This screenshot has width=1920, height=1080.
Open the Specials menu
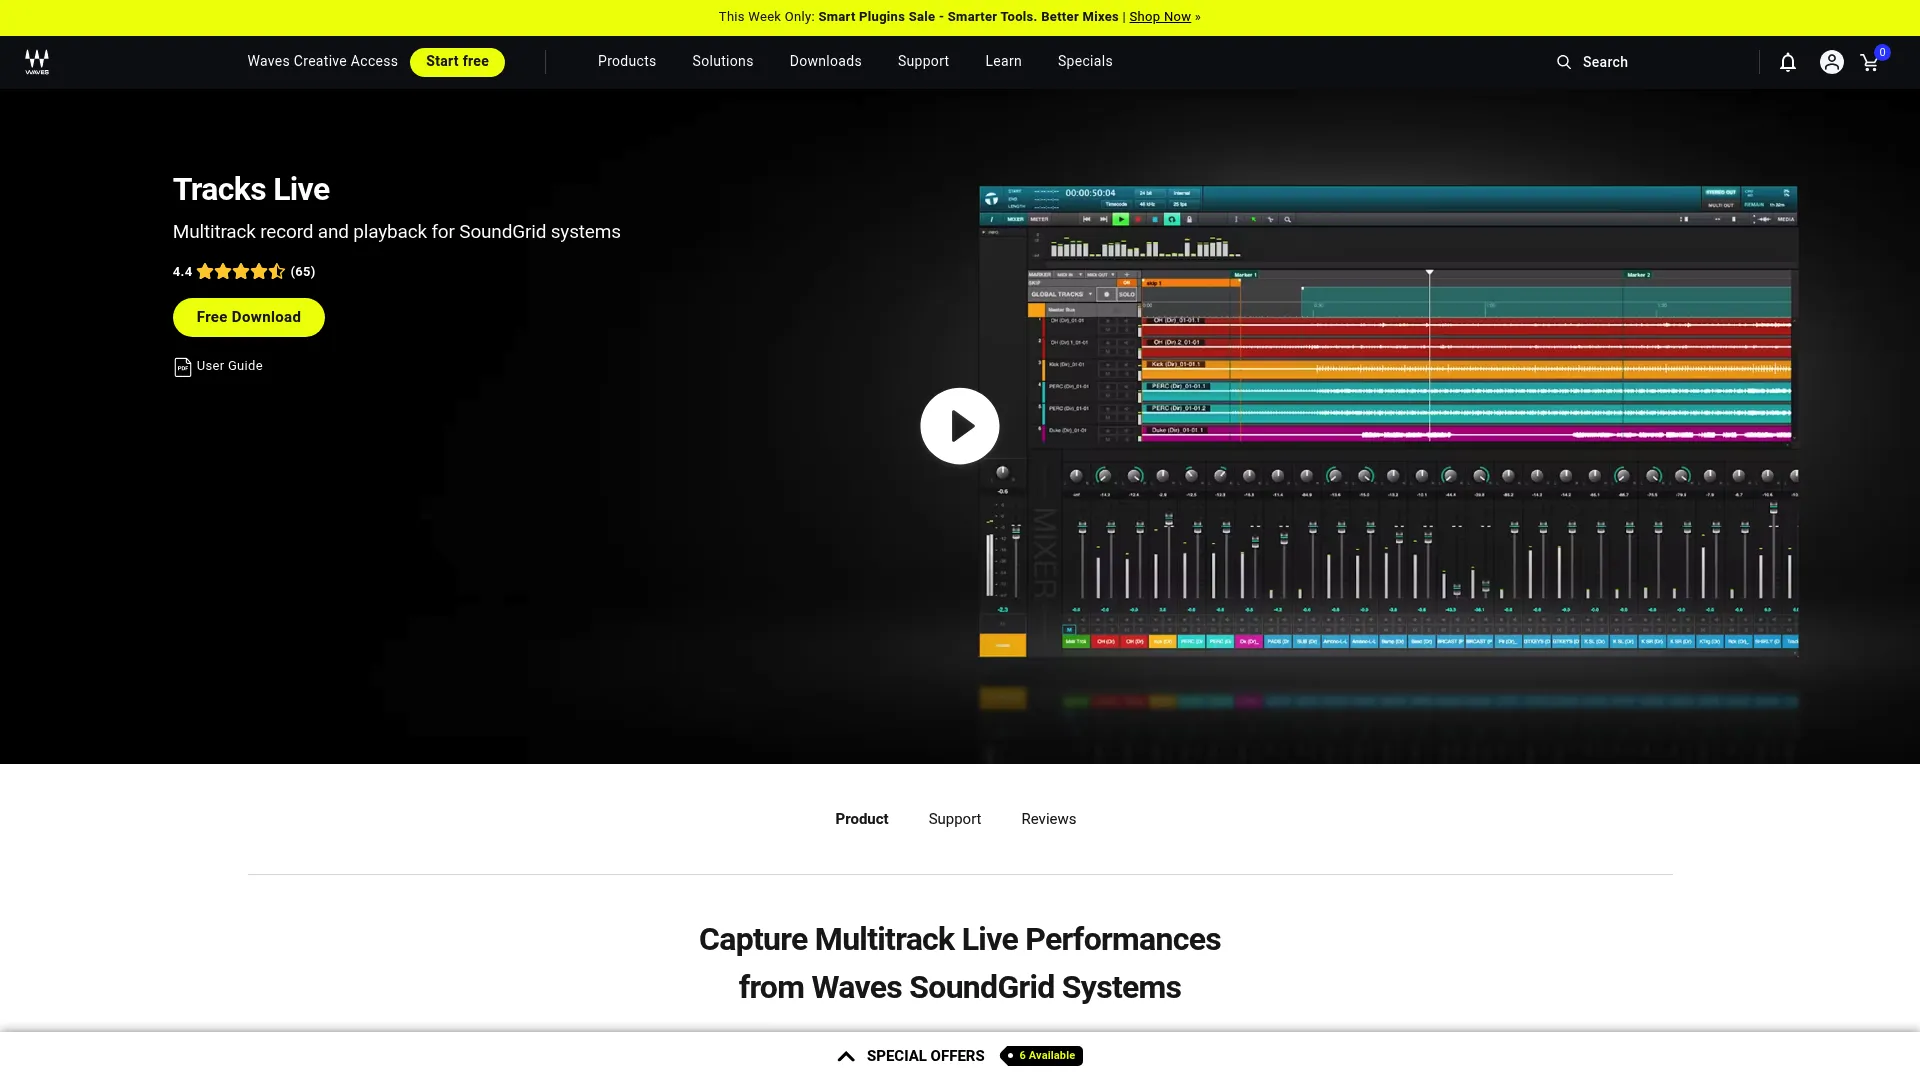pyautogui.click(x=1085, y=62)
